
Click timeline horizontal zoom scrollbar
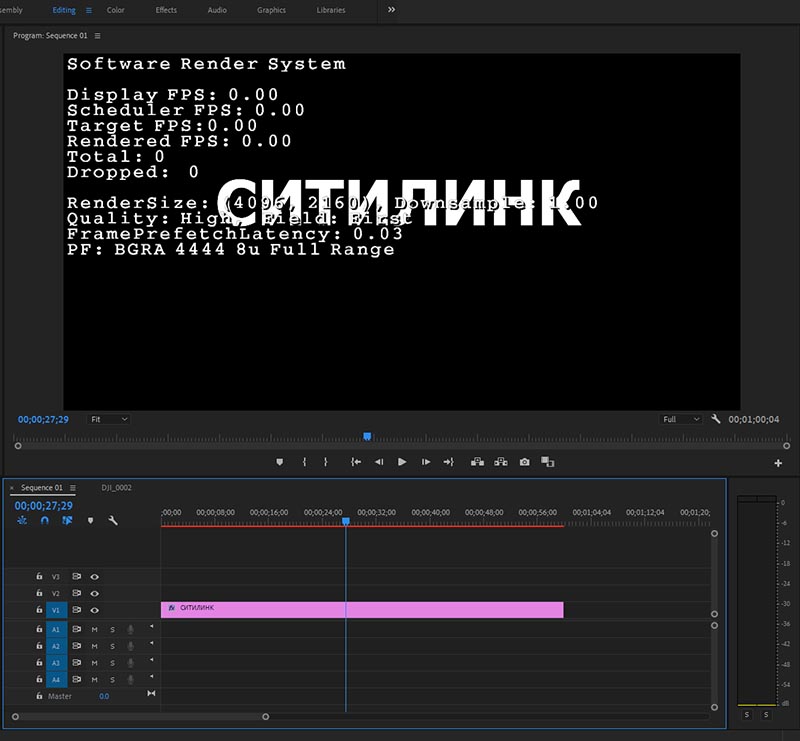[140, 717]
